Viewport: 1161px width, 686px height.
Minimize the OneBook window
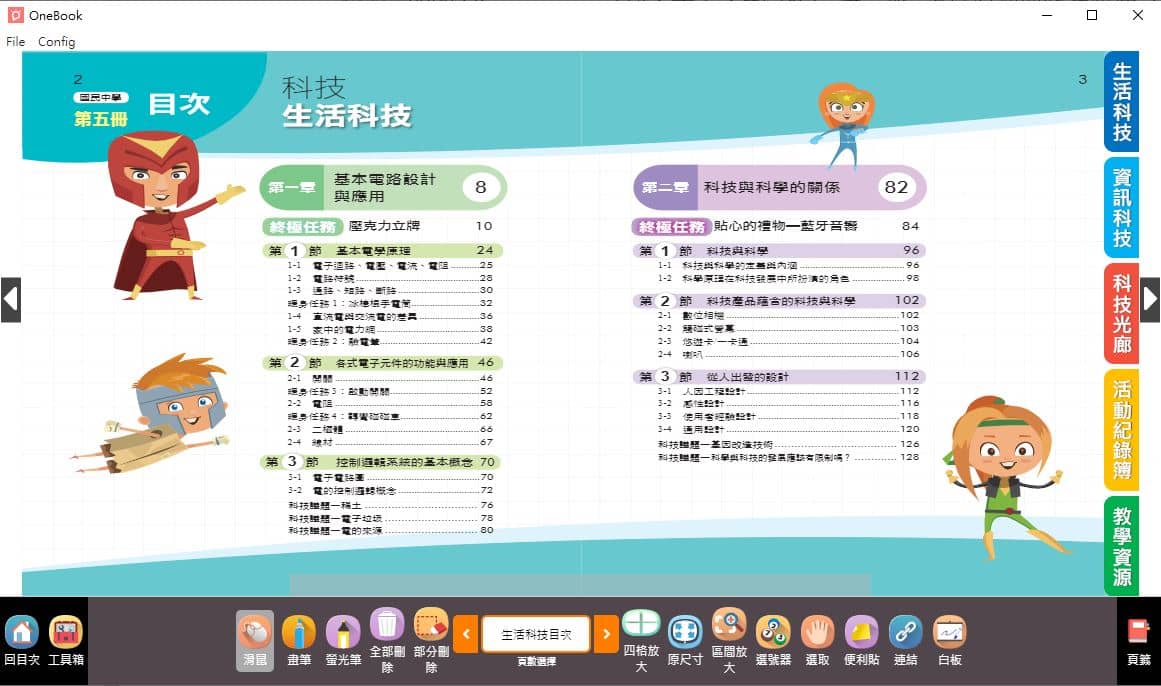1047,15
